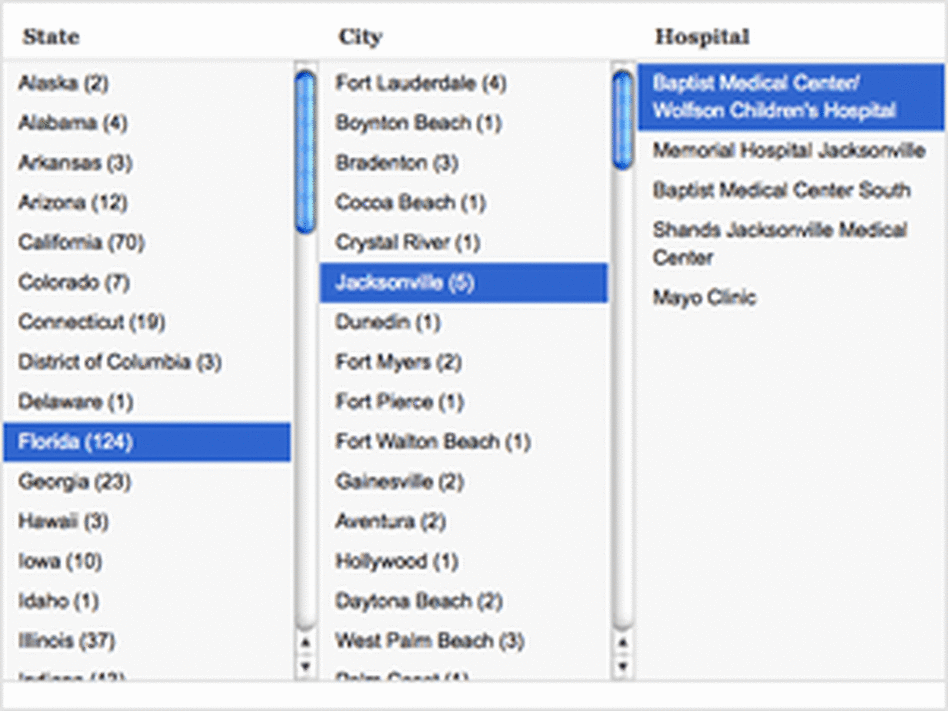Click highlighted Florida (124) row
Image resolution: width=948 pixels, height=711 pixels.
tap(147, 442)
